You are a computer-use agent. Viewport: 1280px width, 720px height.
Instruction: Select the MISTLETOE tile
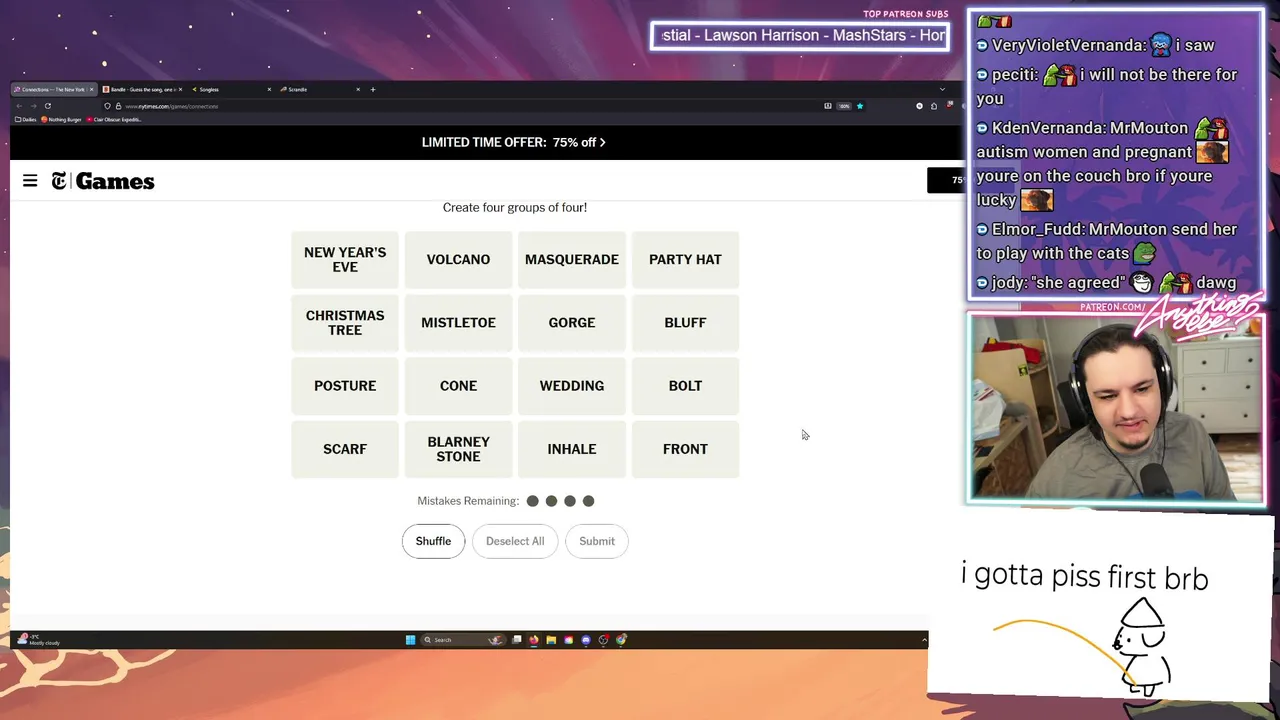pos(458,322)
